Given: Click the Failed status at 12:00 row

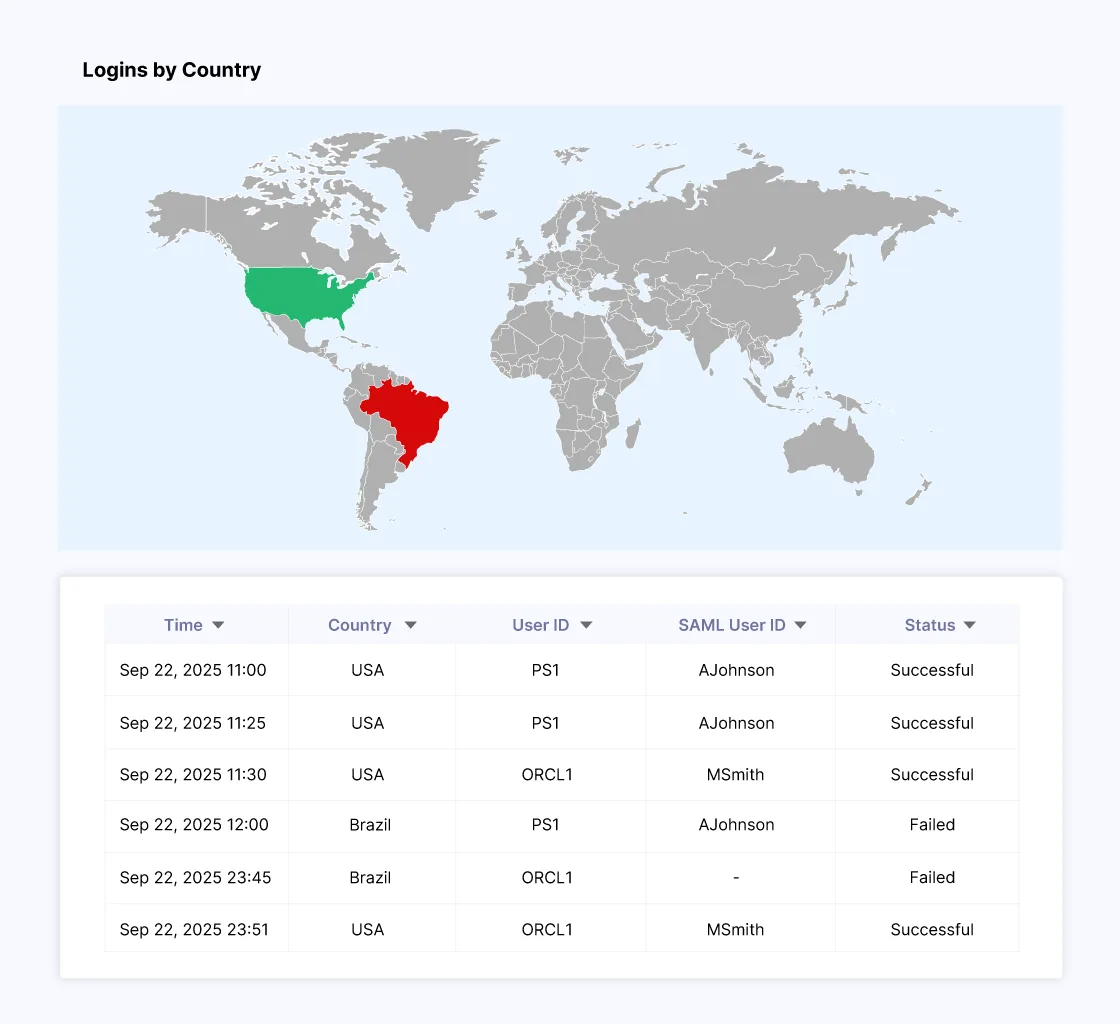Looking at the screenshot, I should point(932,825).
